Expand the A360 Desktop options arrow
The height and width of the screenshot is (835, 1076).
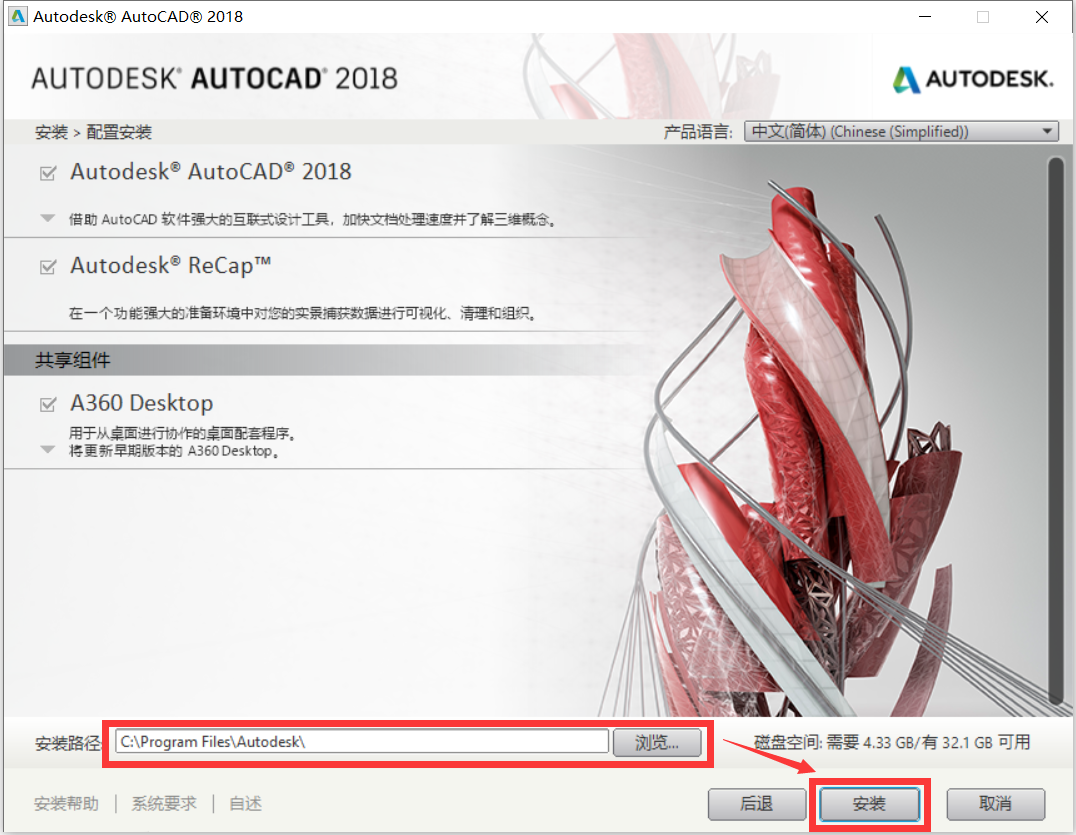47,449
